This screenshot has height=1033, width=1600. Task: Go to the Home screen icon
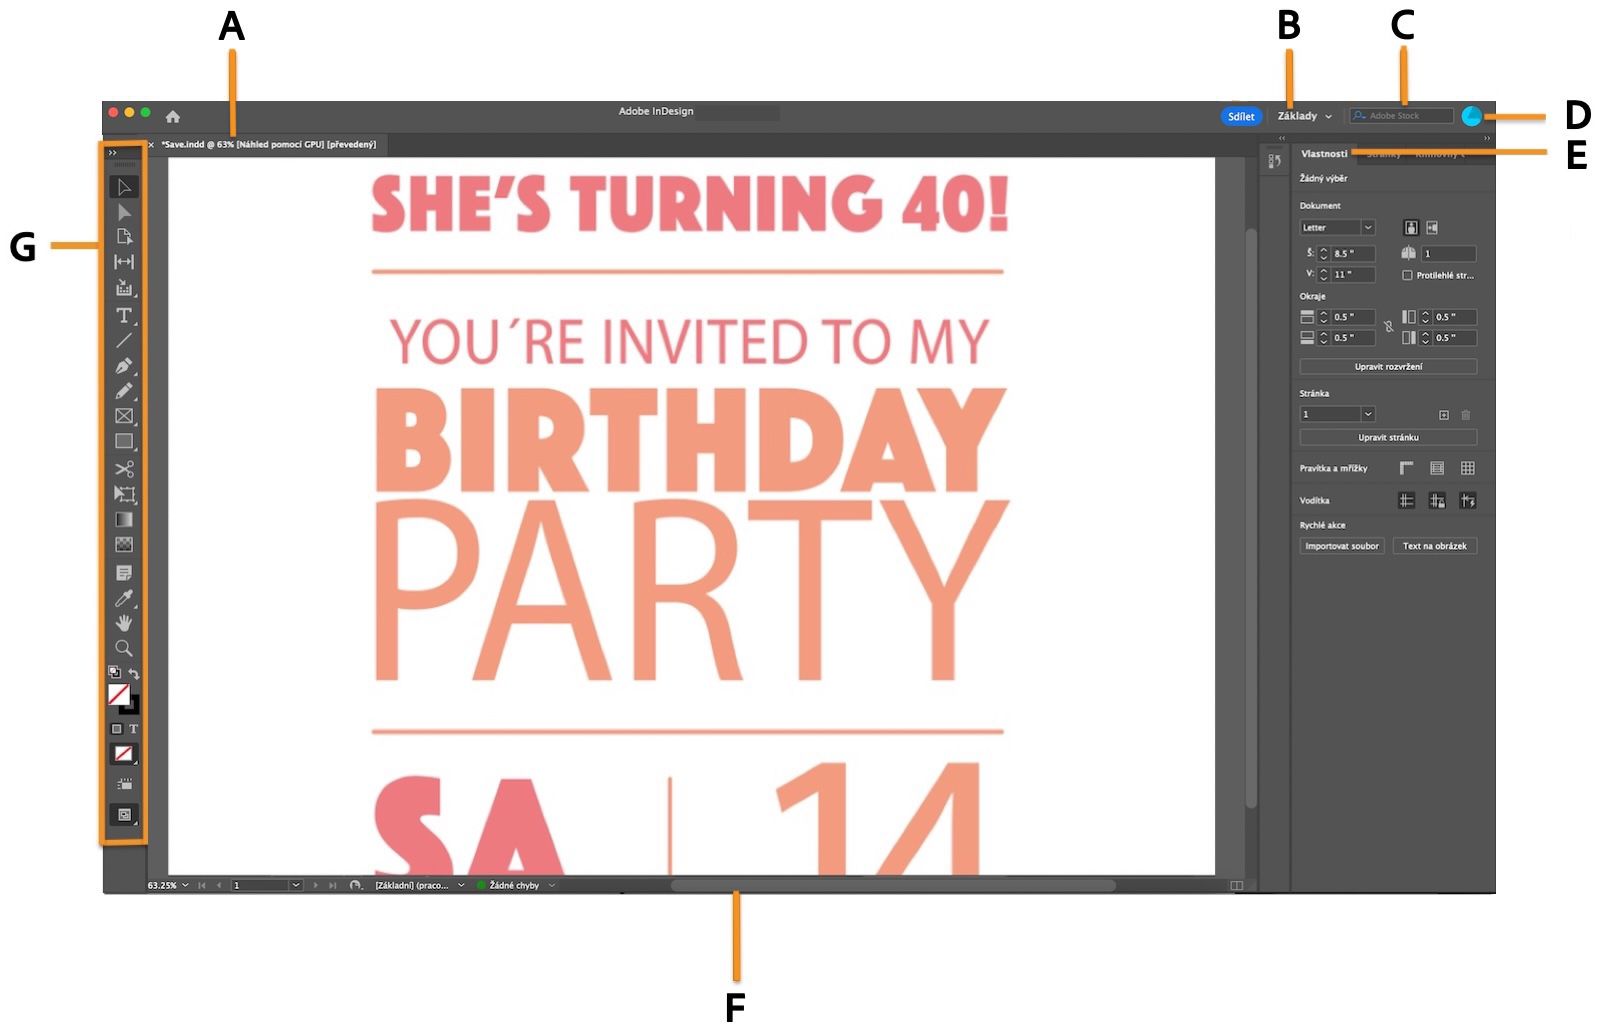tap(173, 116)
